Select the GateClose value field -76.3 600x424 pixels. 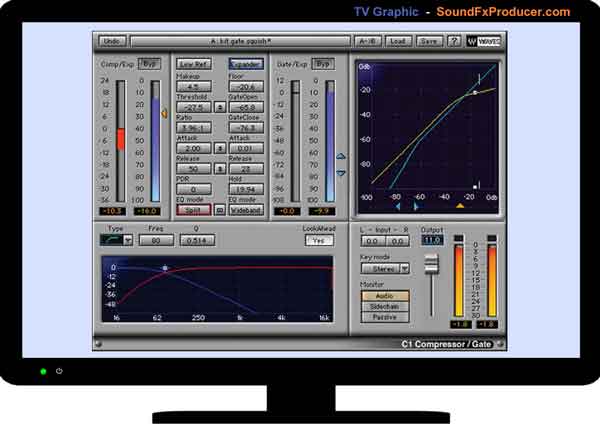point(246,127)
